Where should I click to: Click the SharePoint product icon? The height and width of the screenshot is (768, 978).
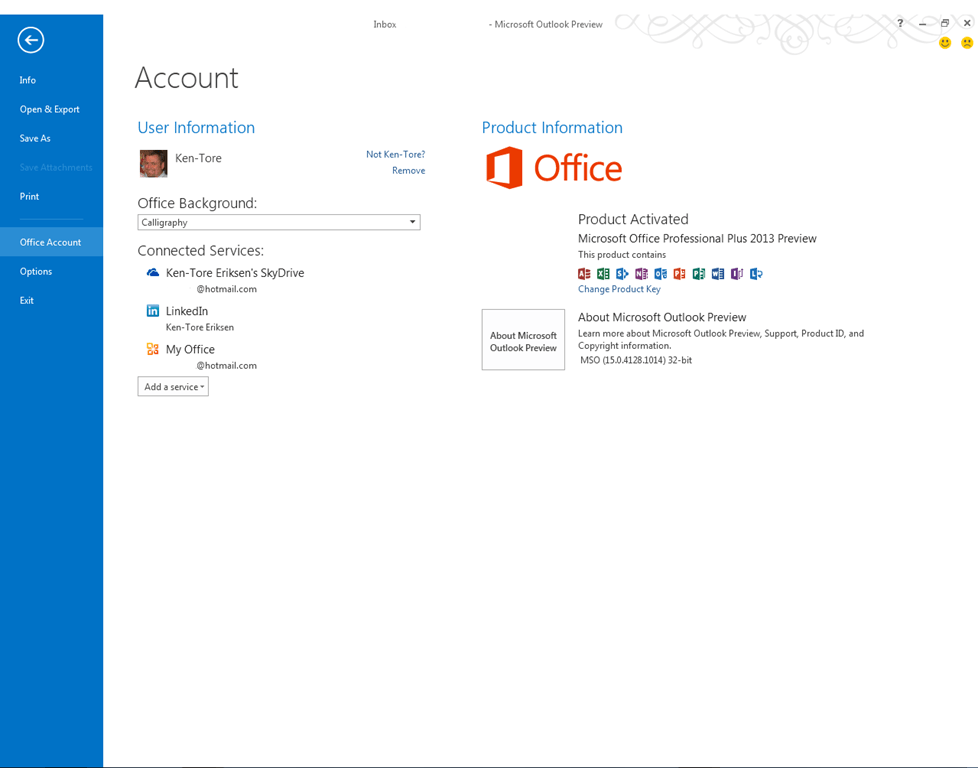click(622, 273)
